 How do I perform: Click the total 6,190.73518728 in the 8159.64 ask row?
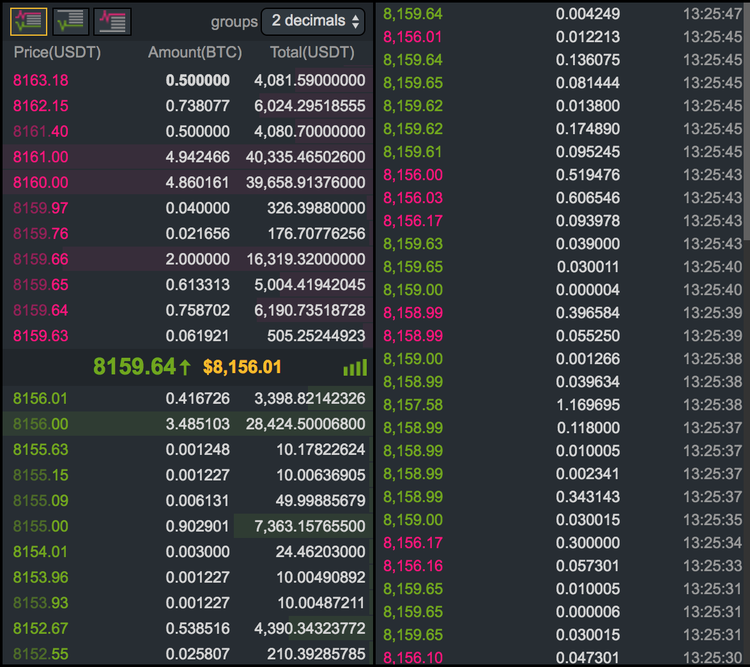309,311
